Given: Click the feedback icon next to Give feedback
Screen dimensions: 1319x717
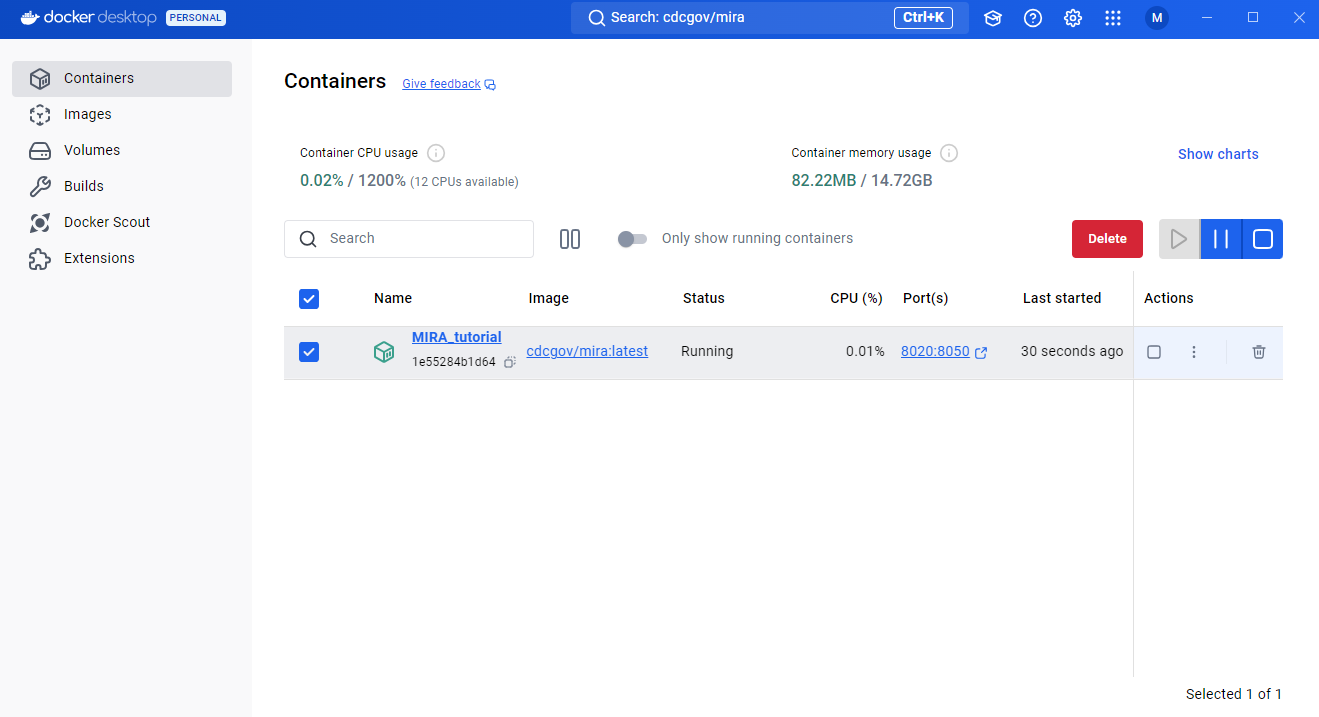Looking at the screenshot, I should [x=490, y=85].
